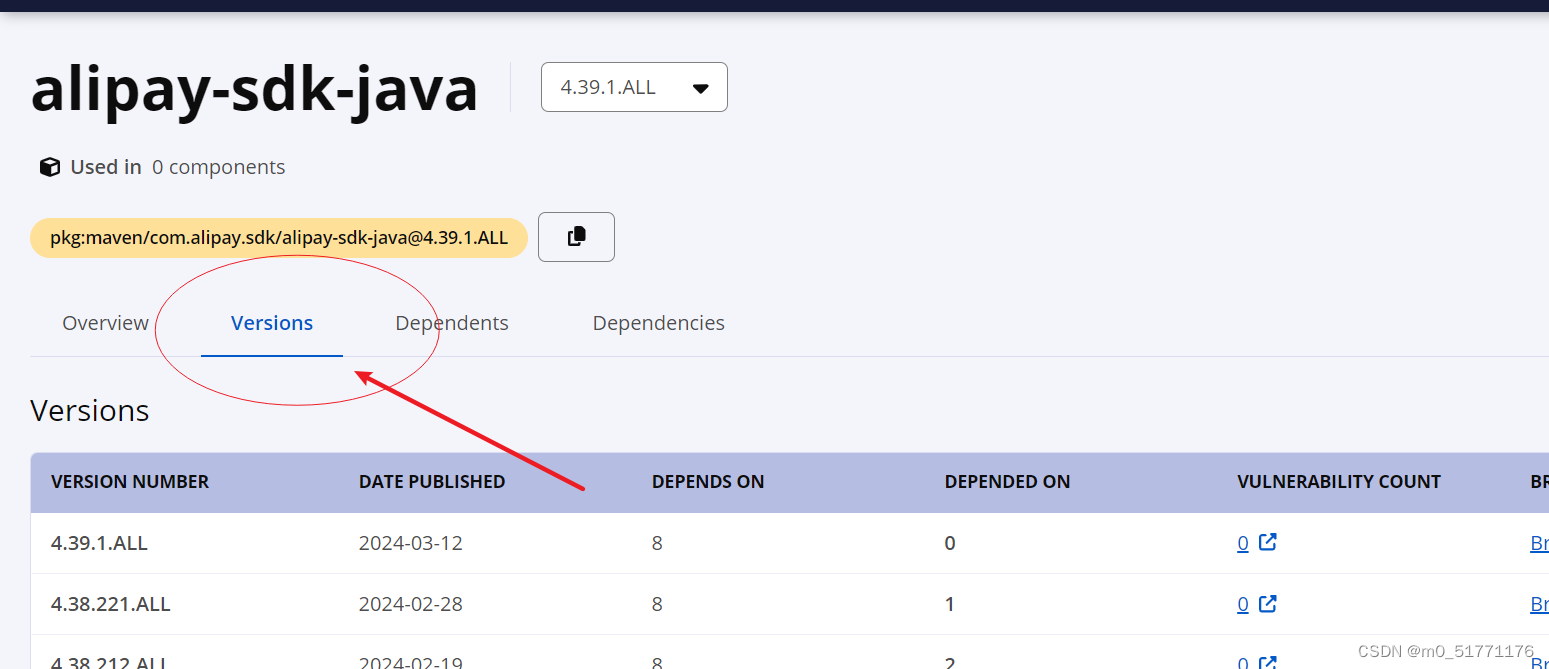Click the DEPENDS ON column header
The width and height of the screenshot is (1549, 669).
[x=708, y=482]
